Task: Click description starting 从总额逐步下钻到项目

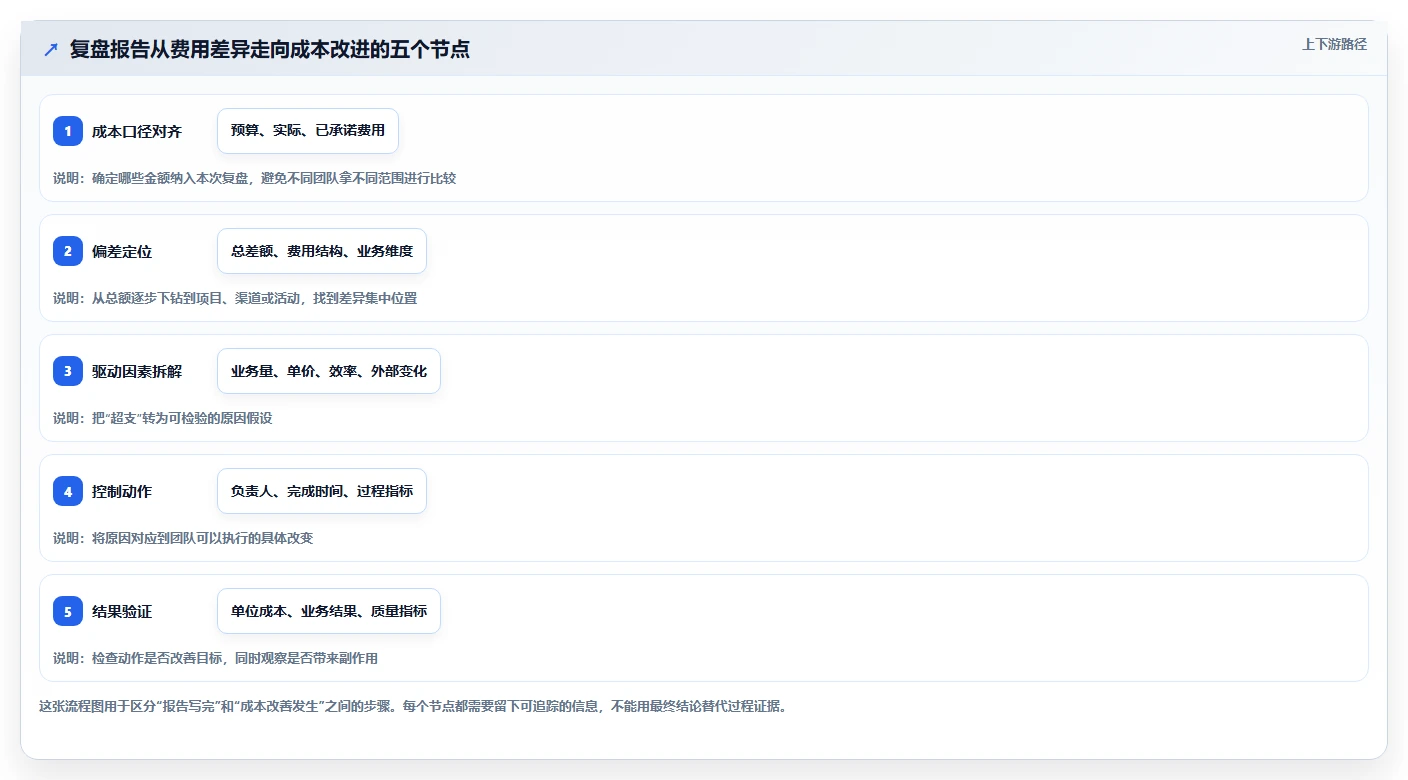Action: [235, 298]
